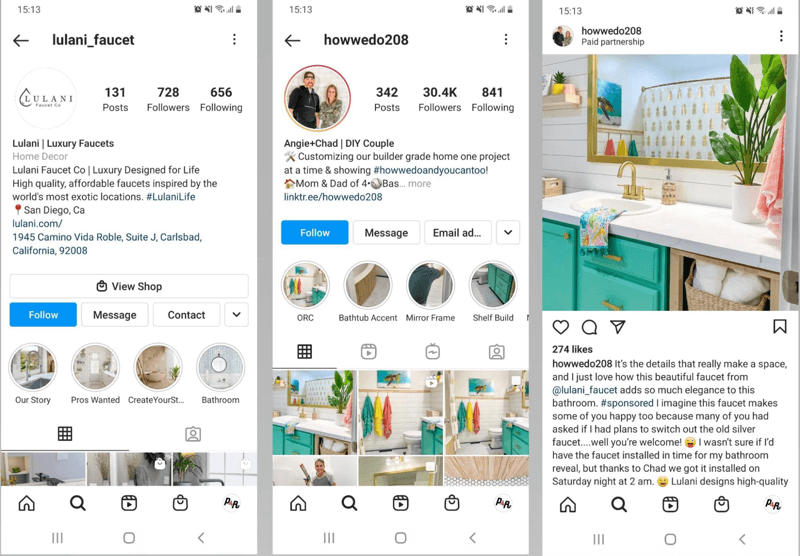Open View Shop on Lulani profile

[129, 286]
